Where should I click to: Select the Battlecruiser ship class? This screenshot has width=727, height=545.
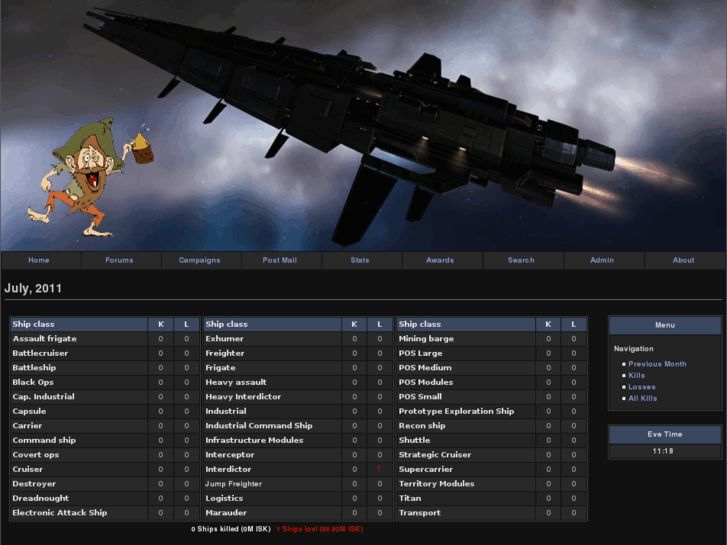[x=40, y=353]
